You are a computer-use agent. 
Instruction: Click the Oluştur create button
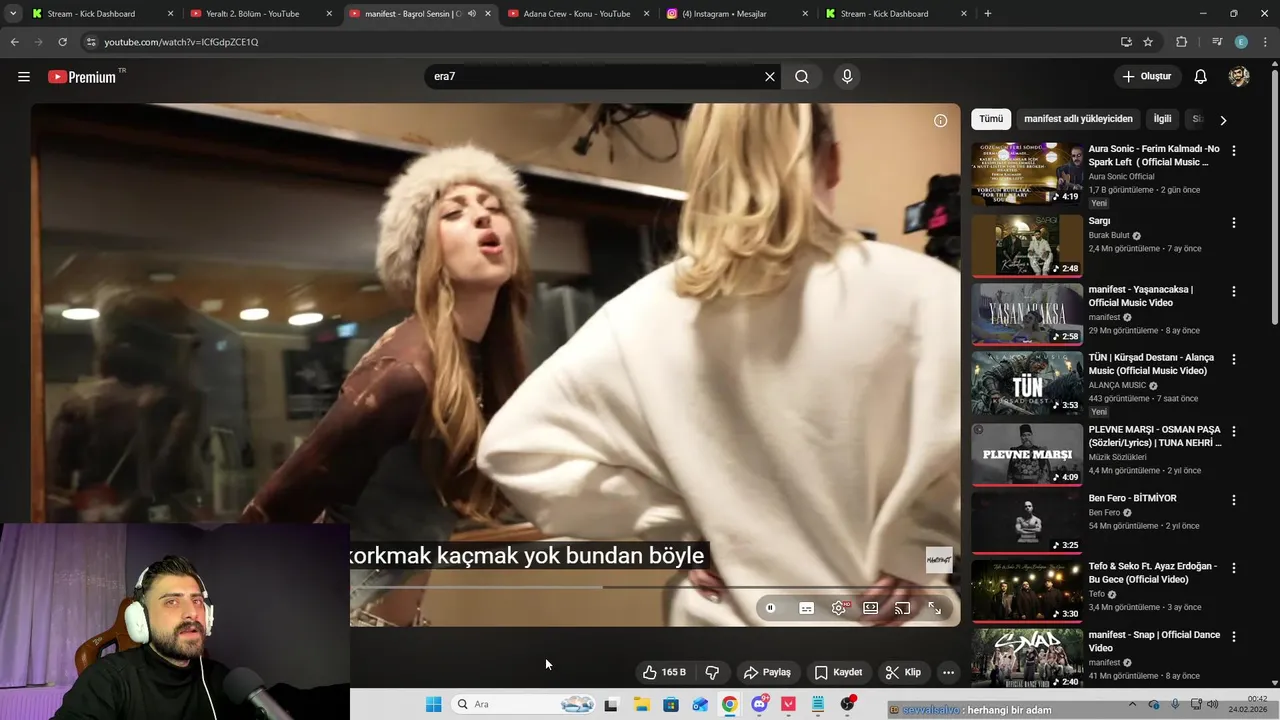(x=1147, y=77)
